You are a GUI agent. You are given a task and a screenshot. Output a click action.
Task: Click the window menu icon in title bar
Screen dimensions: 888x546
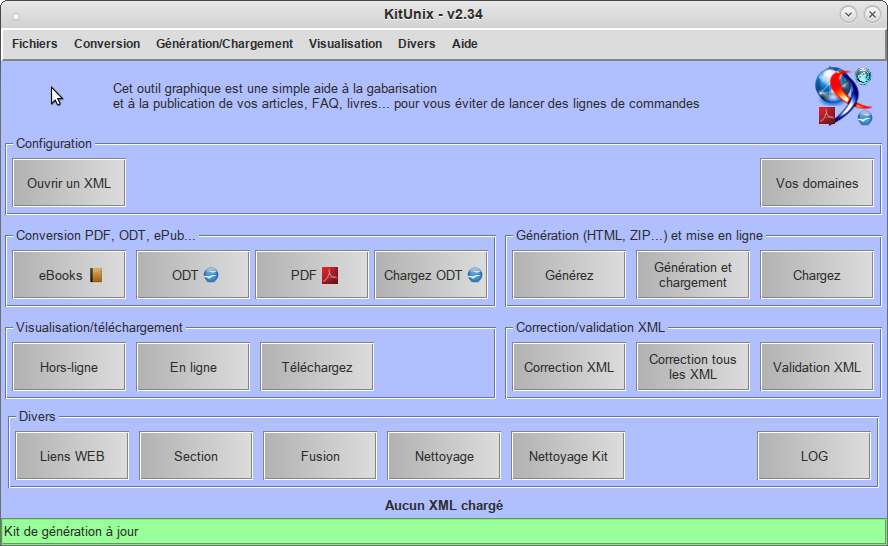(x=14, y=14)
